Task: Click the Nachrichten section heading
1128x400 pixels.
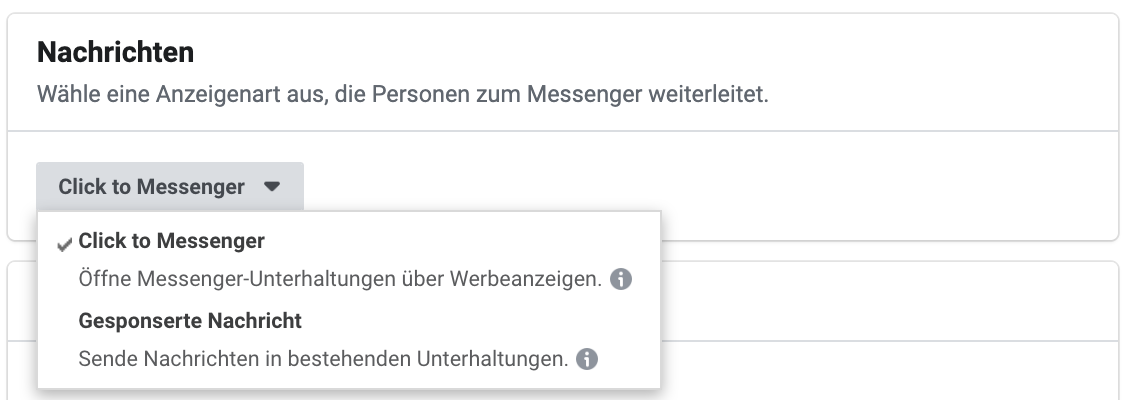Action: coord(115,53)
